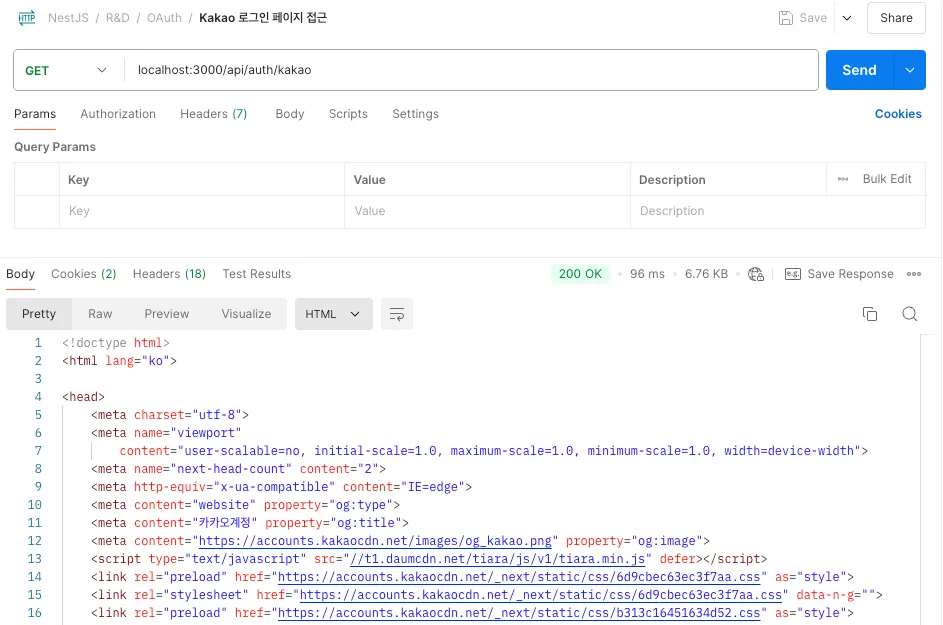Switch to the Scripts tab
Image resolution: width=943 pixels, height=625 pixels.
pos(348,114)
